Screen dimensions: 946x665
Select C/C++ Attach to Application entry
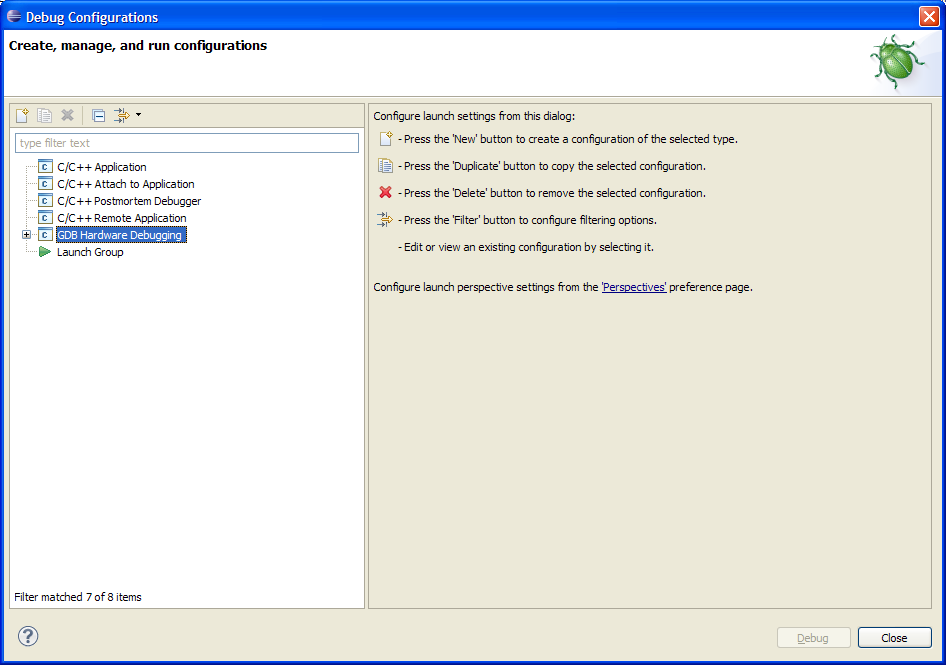(125, 184)
